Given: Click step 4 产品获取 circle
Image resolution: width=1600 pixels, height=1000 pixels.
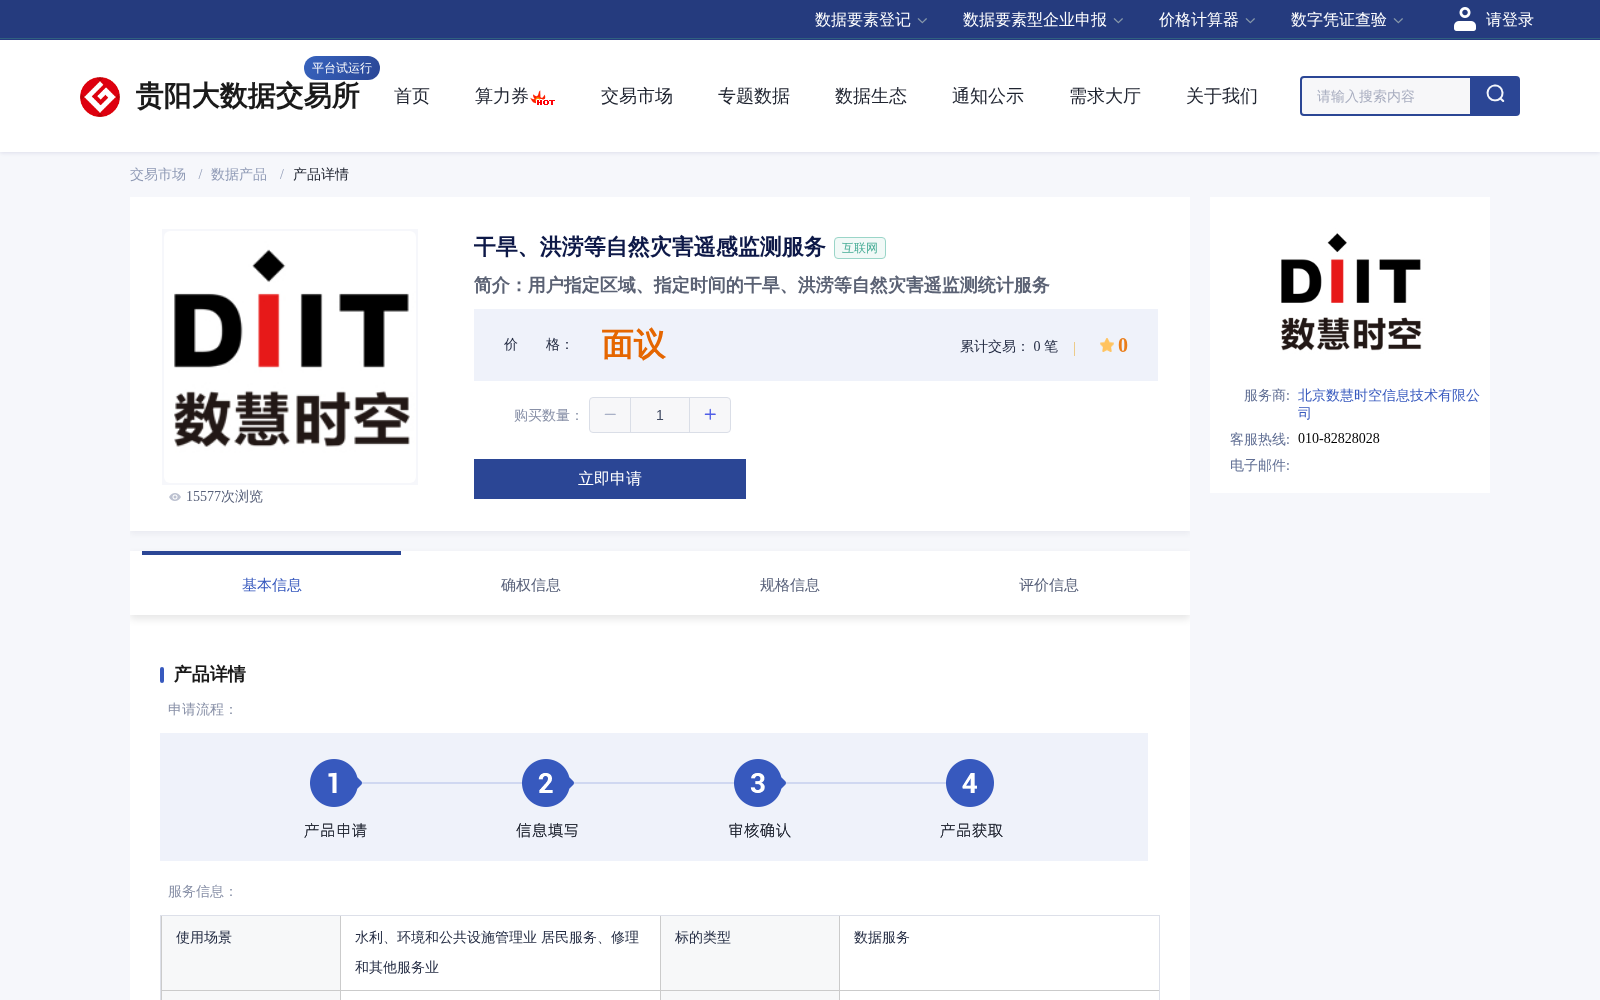Looking at the screenshot, I should (970, 783).
